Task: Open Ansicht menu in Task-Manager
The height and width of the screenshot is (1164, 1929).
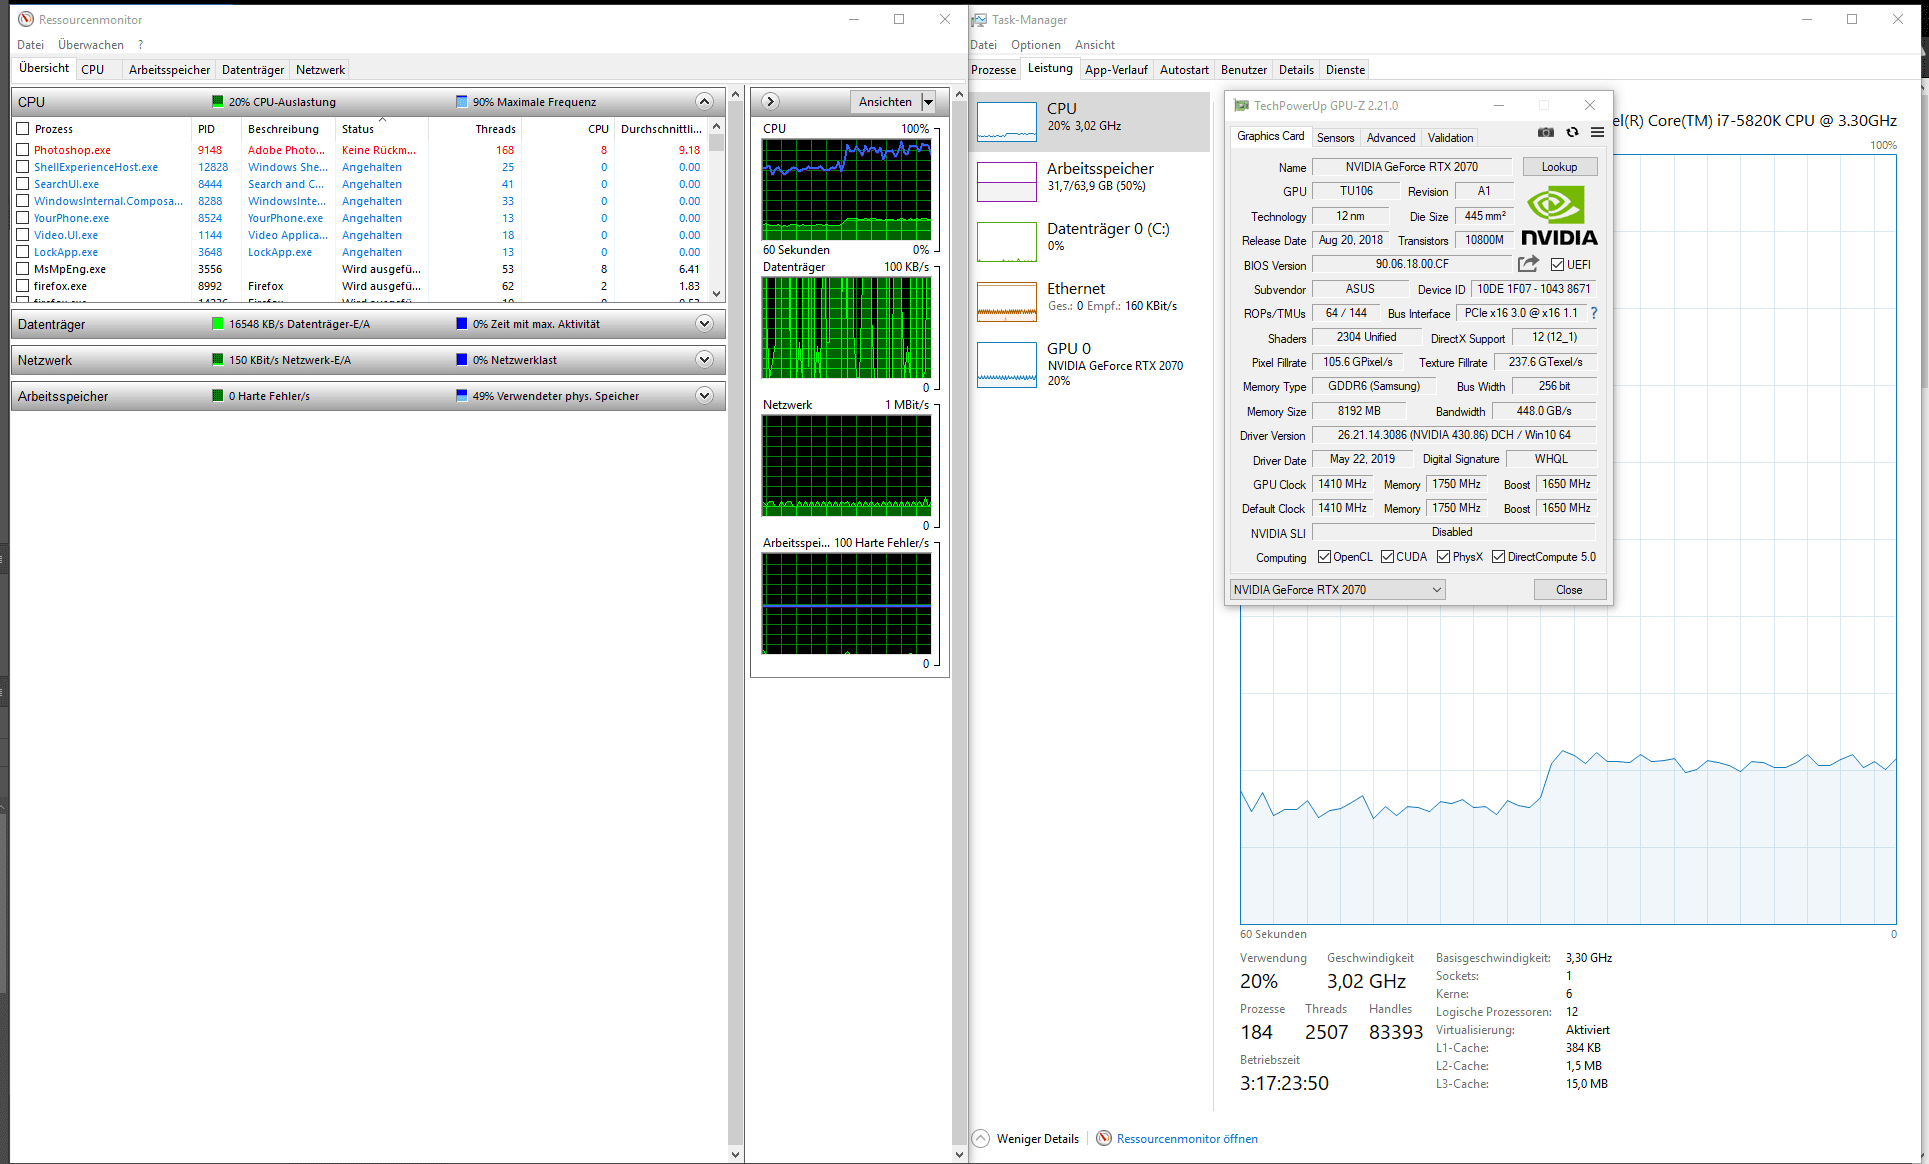Action: (1095, 45)
